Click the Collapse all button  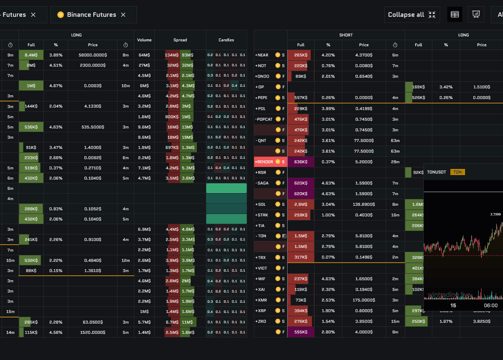tap(412, 15)
